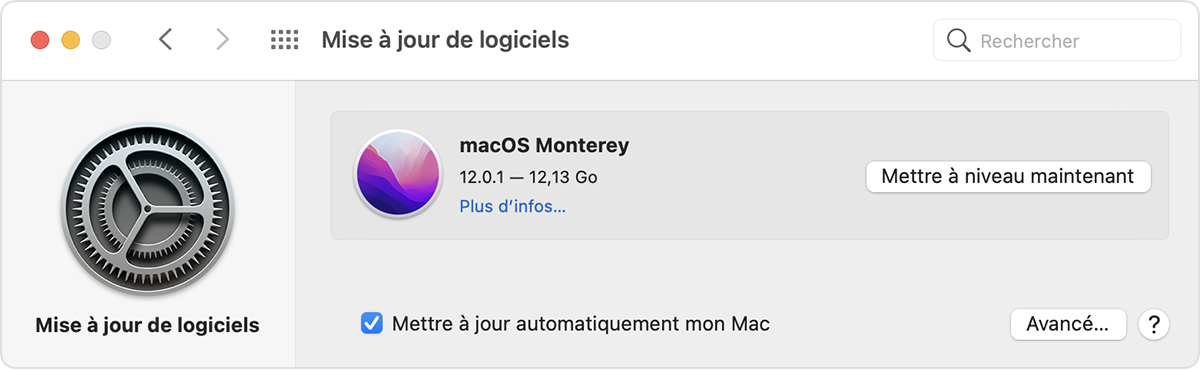Click sidebar label "Mise à jour de logiciels"
The width and height of the screenshot is (1200, 370).
tap(147, 325)
